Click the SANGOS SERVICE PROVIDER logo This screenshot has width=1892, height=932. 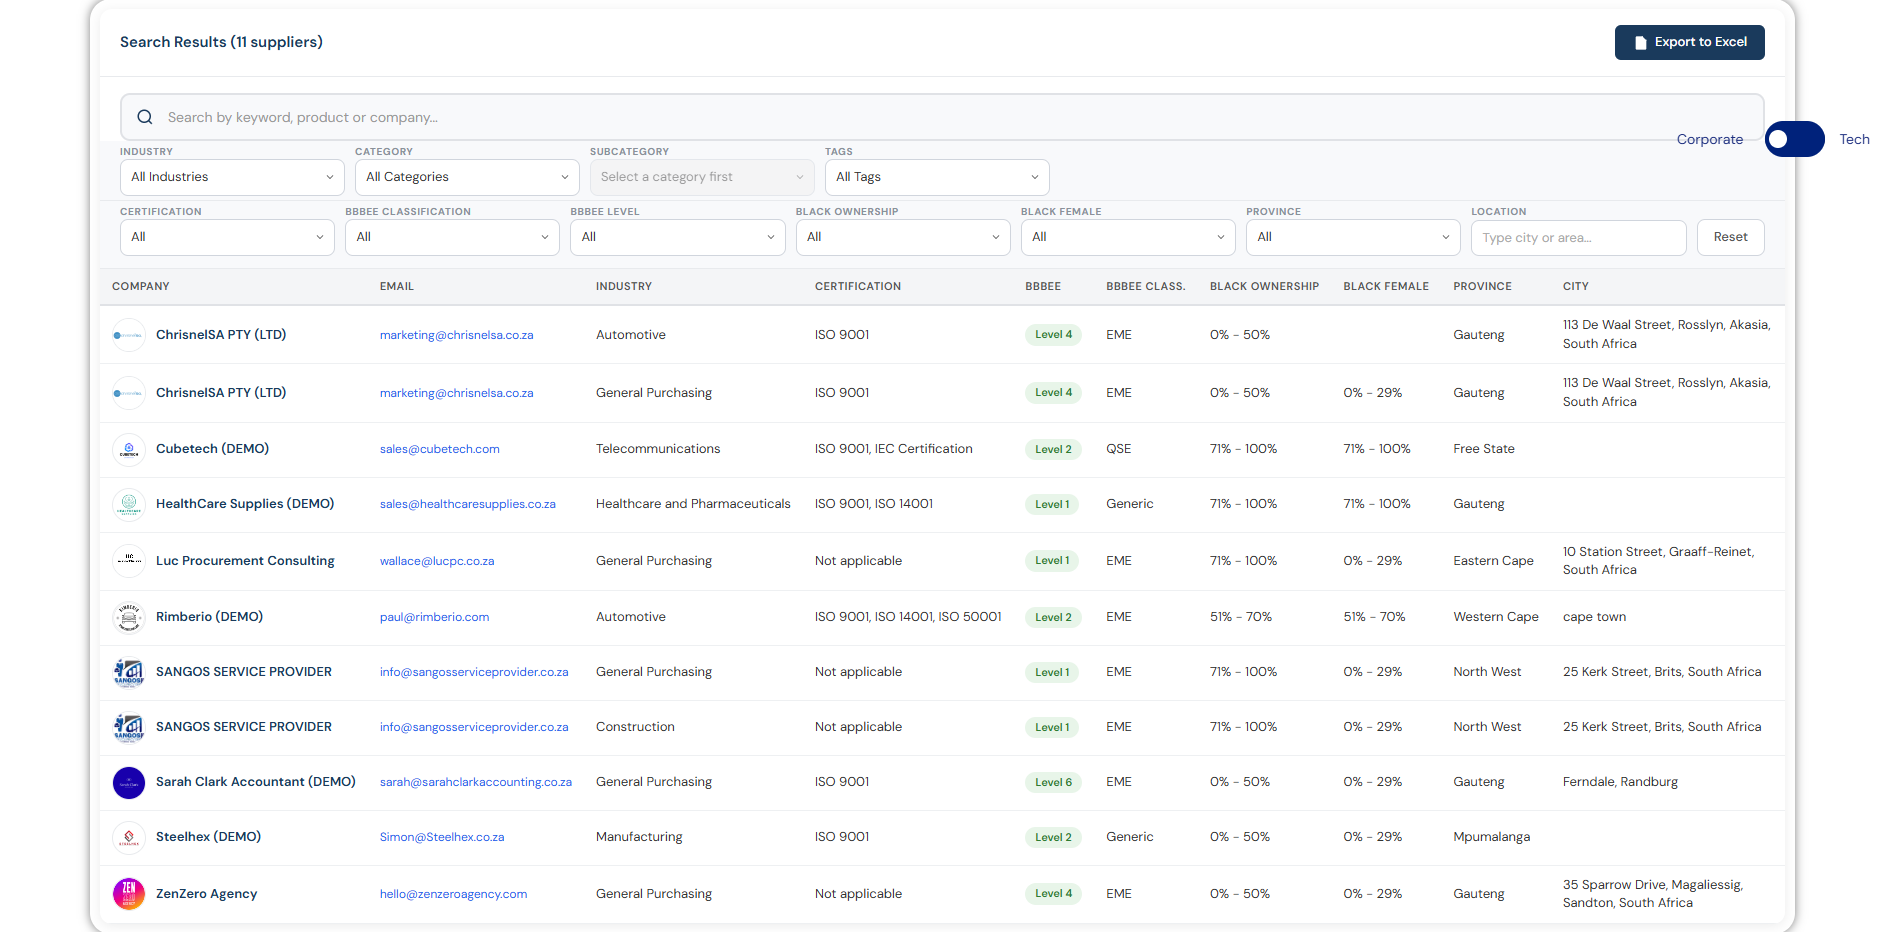point(128,672)
